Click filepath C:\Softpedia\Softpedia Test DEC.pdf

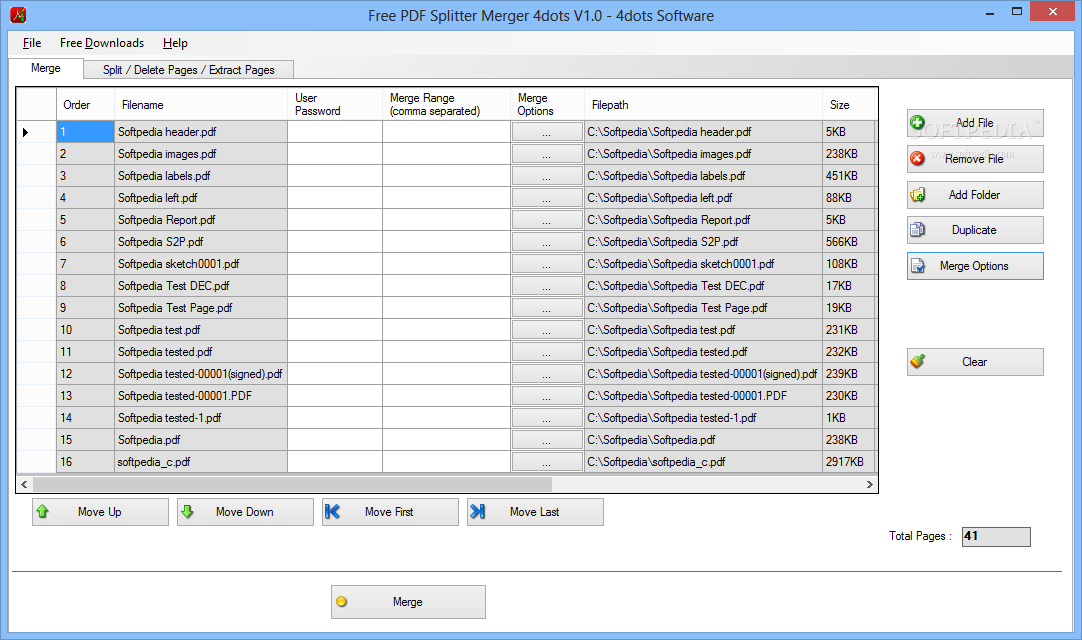[703, 286]
